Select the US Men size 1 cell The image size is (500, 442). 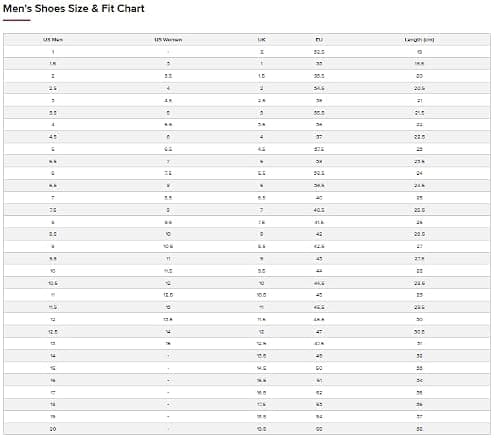point(53,52)
